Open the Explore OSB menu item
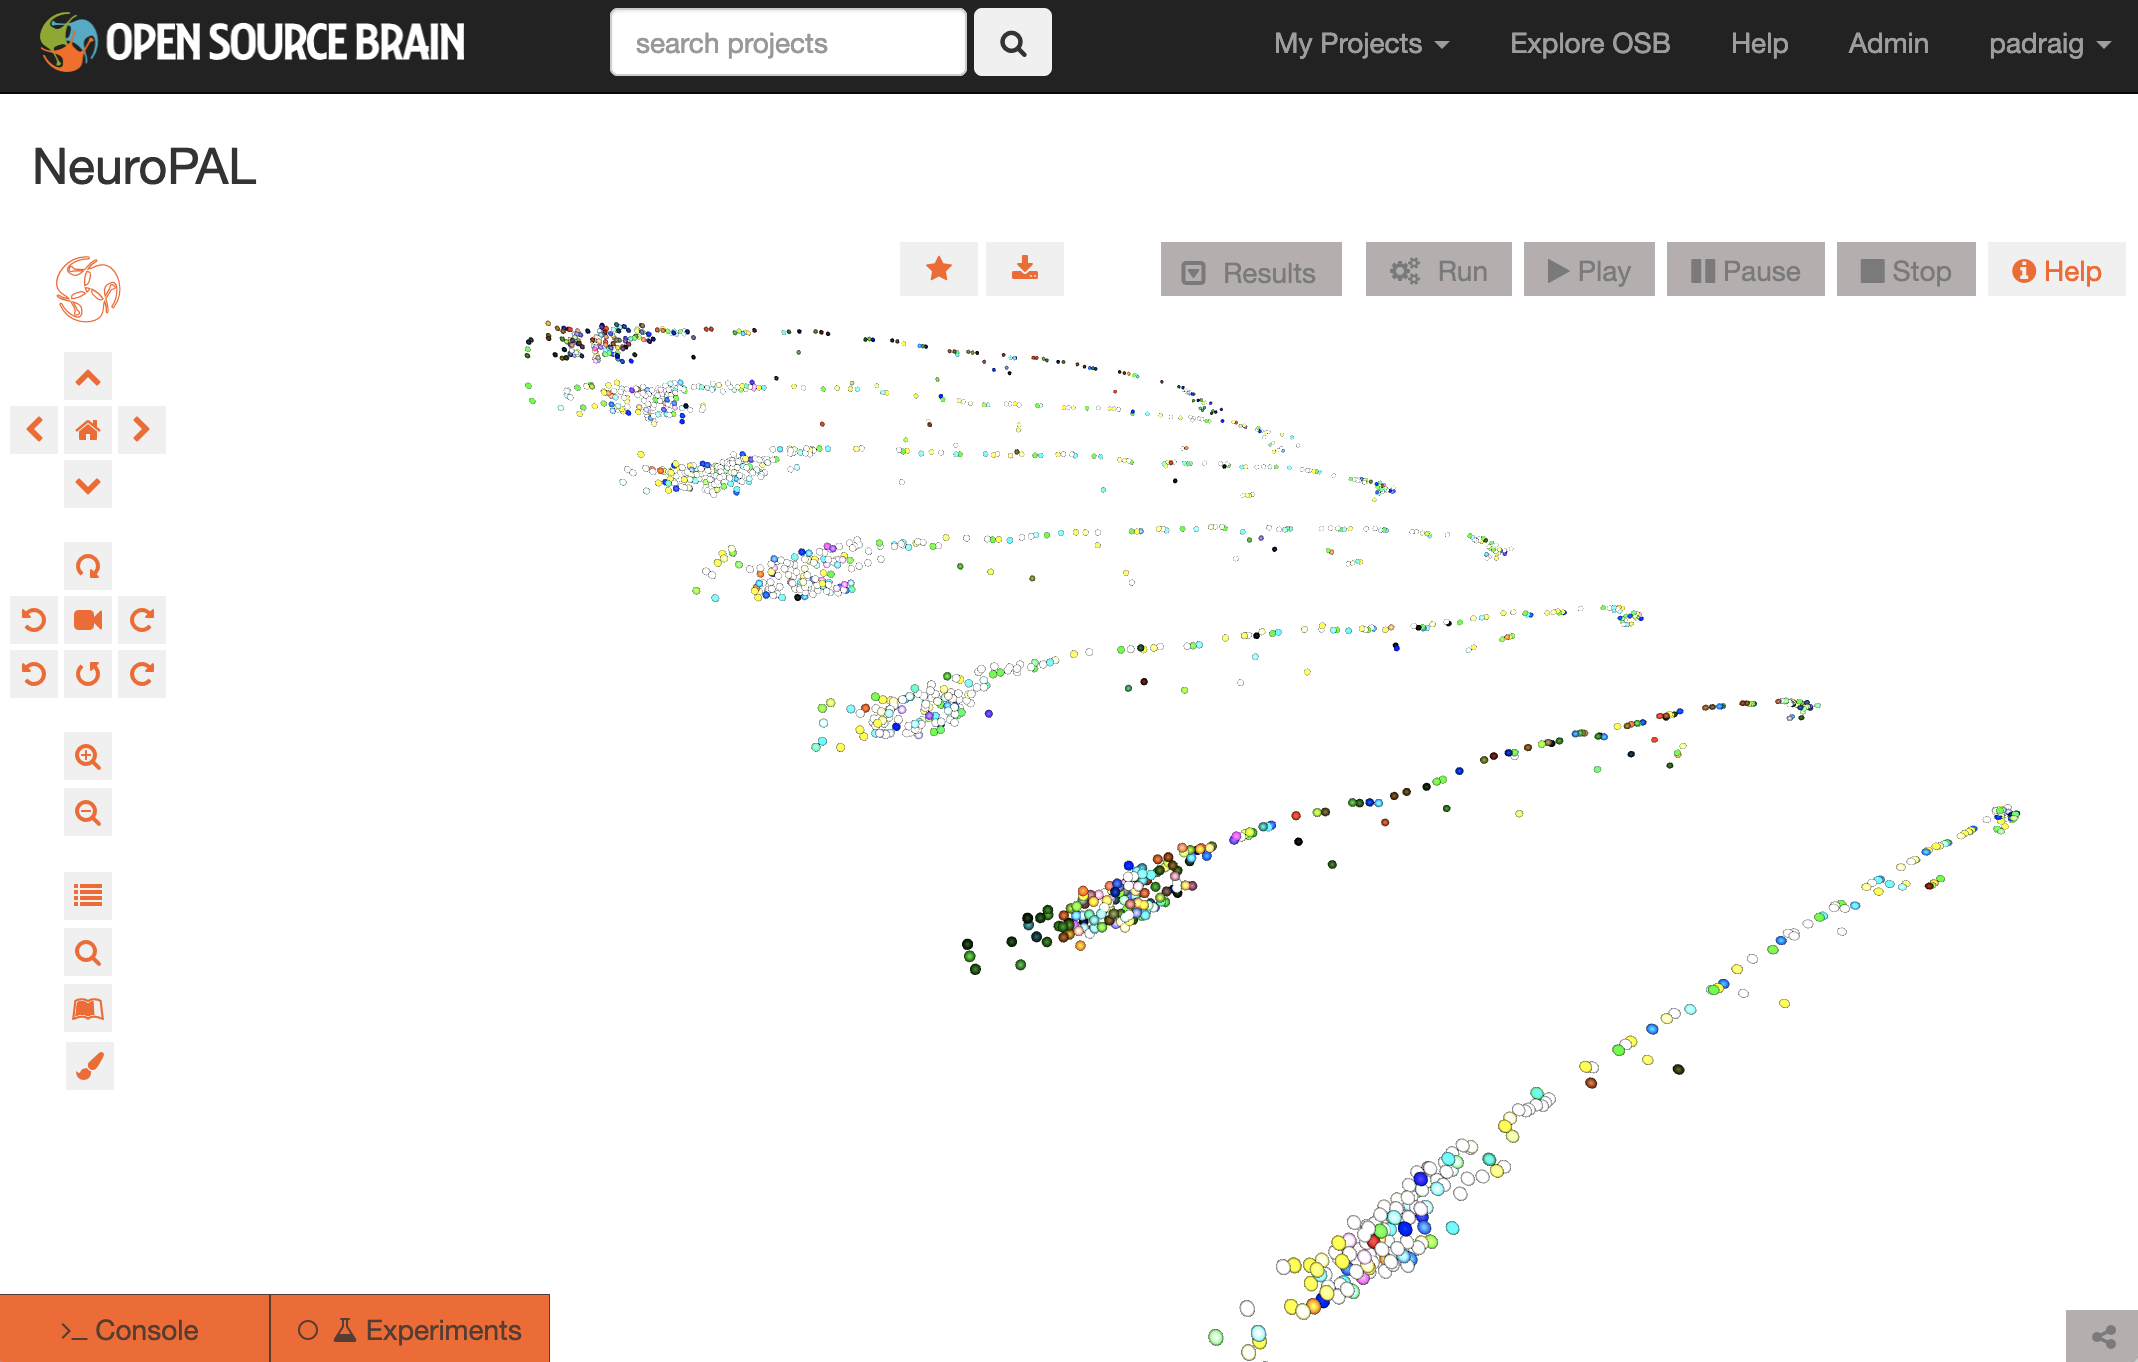 pos(1589,44)
